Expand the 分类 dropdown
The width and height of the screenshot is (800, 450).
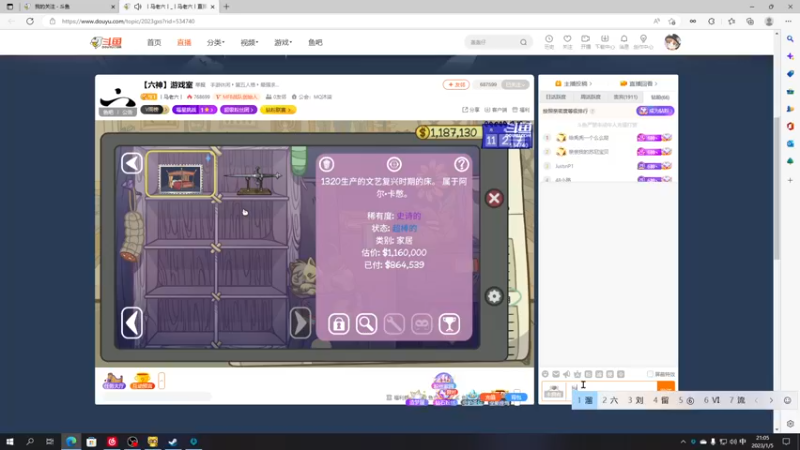(216, 42)
